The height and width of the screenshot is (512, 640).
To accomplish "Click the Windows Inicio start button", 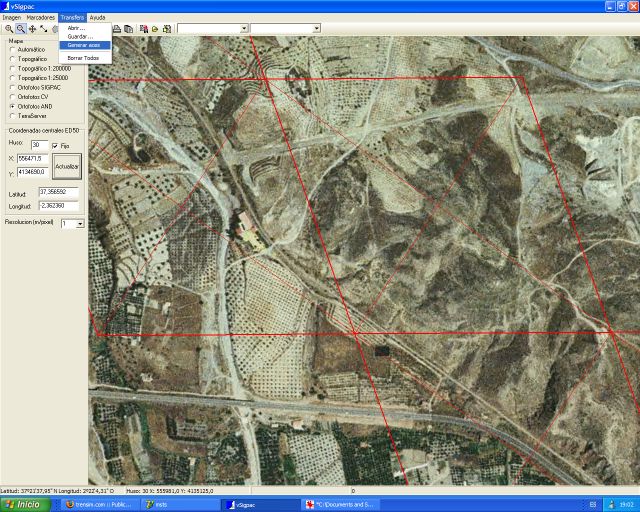I will click(22, 505).
